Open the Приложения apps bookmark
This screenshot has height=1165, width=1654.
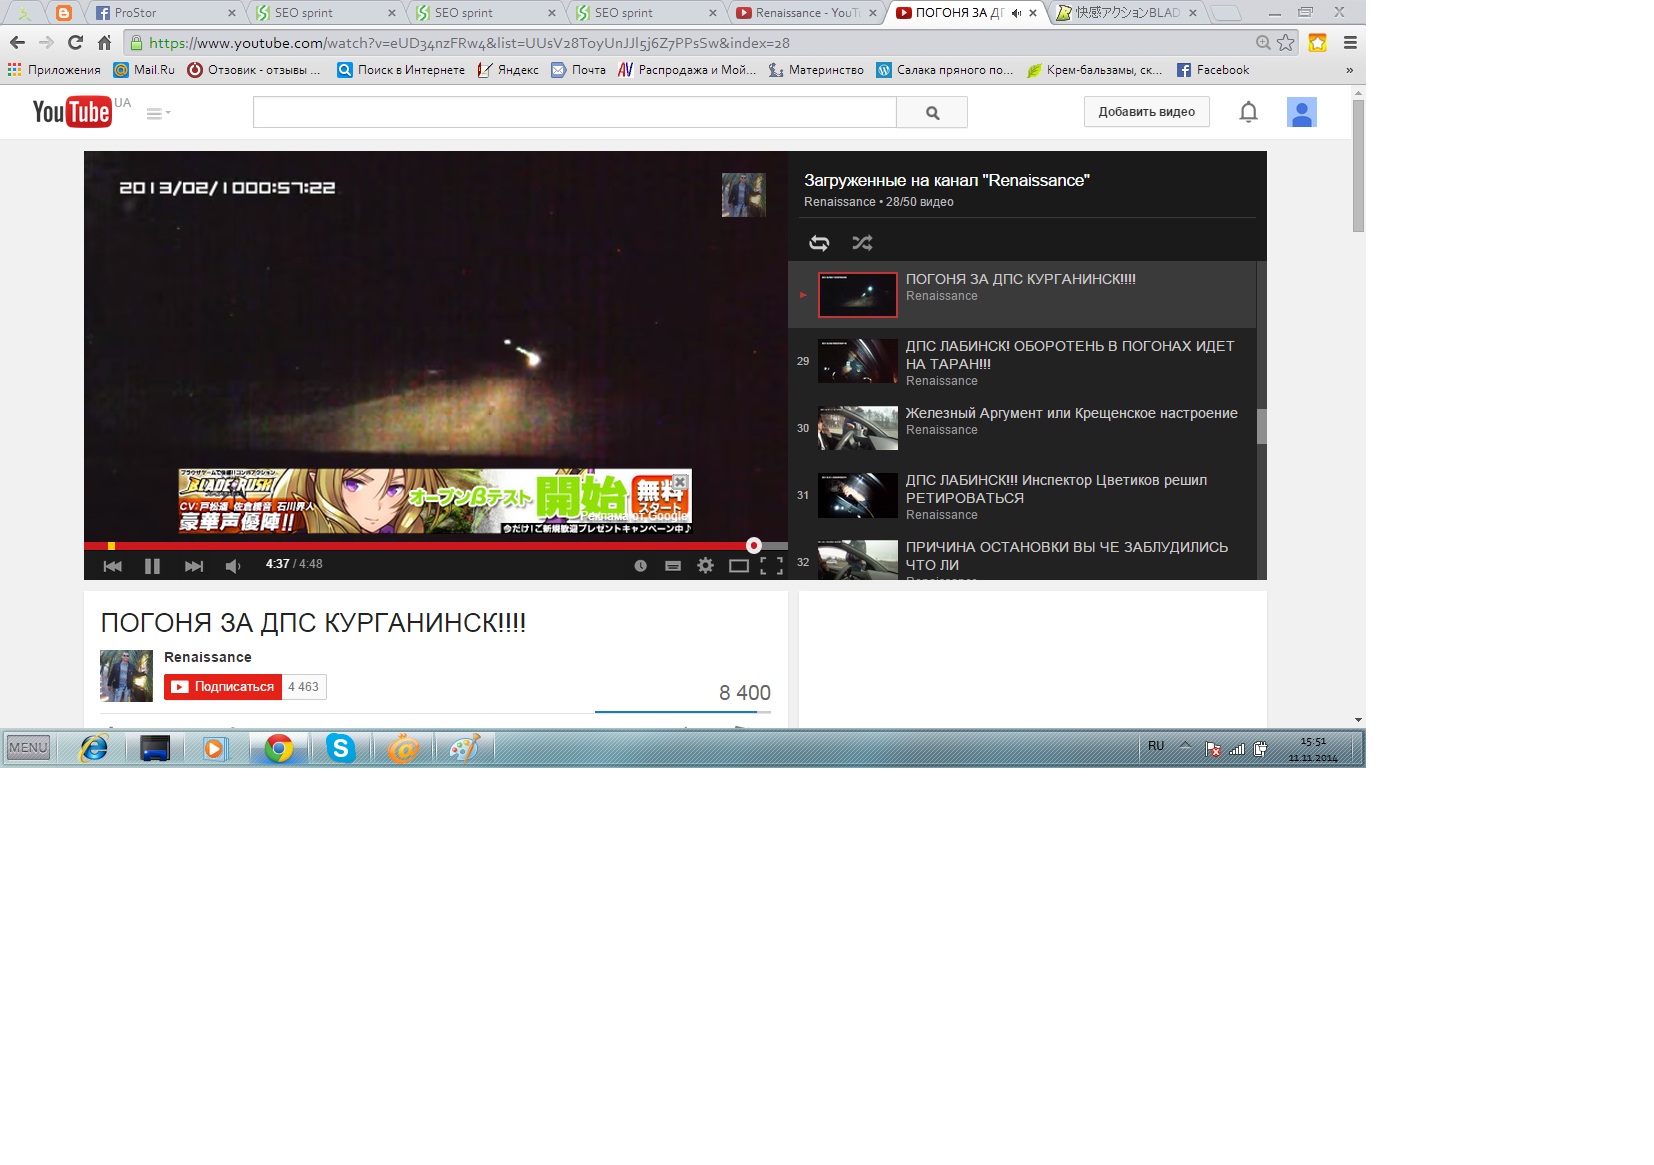click(54, 70)
